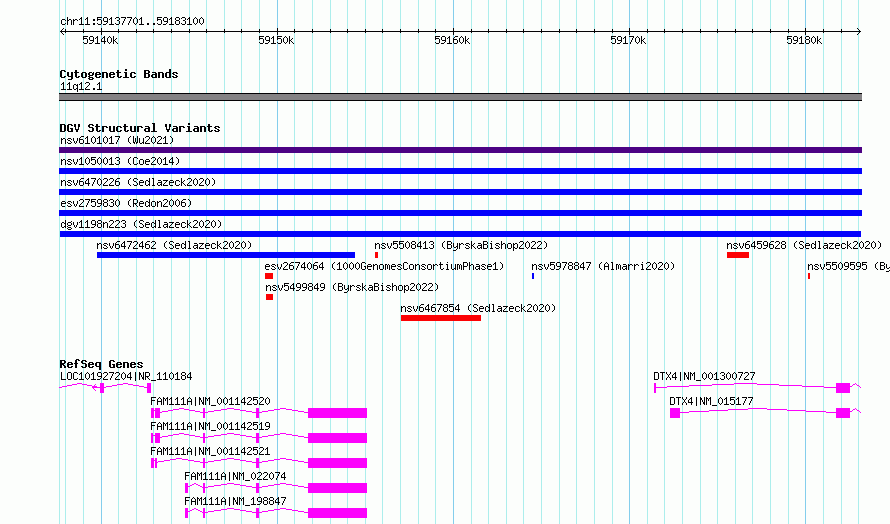Click the FAM111A|NM_001142520 transcript label
The width and height of the screenshot is (890, 524).
tap(210, 401)
